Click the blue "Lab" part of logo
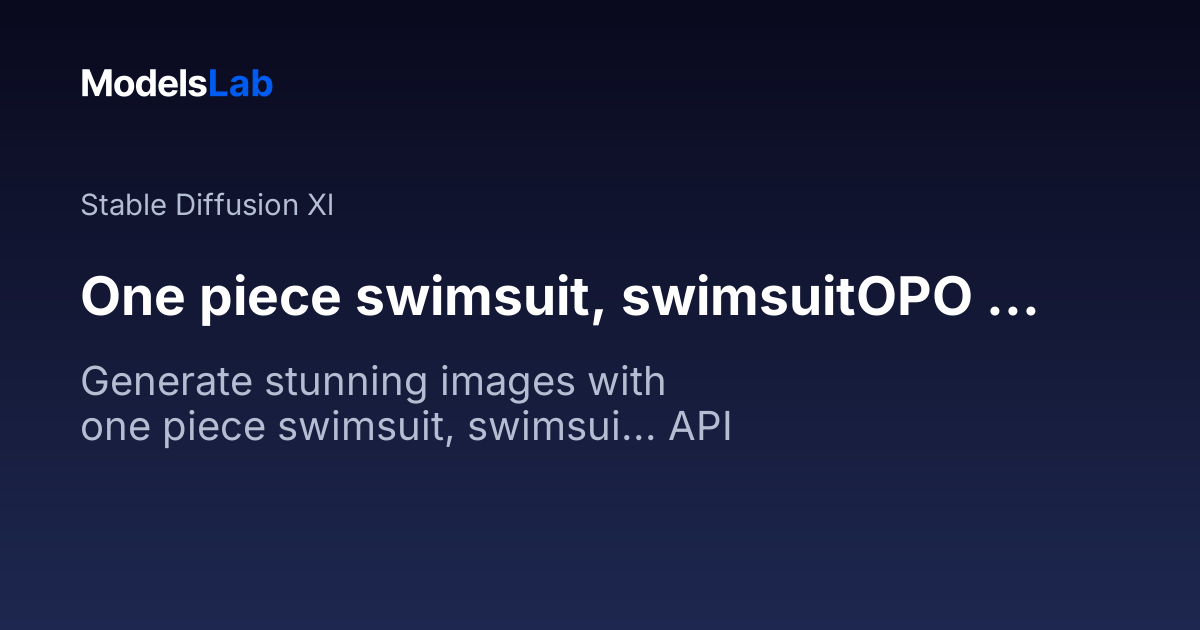 click(240, 84)
